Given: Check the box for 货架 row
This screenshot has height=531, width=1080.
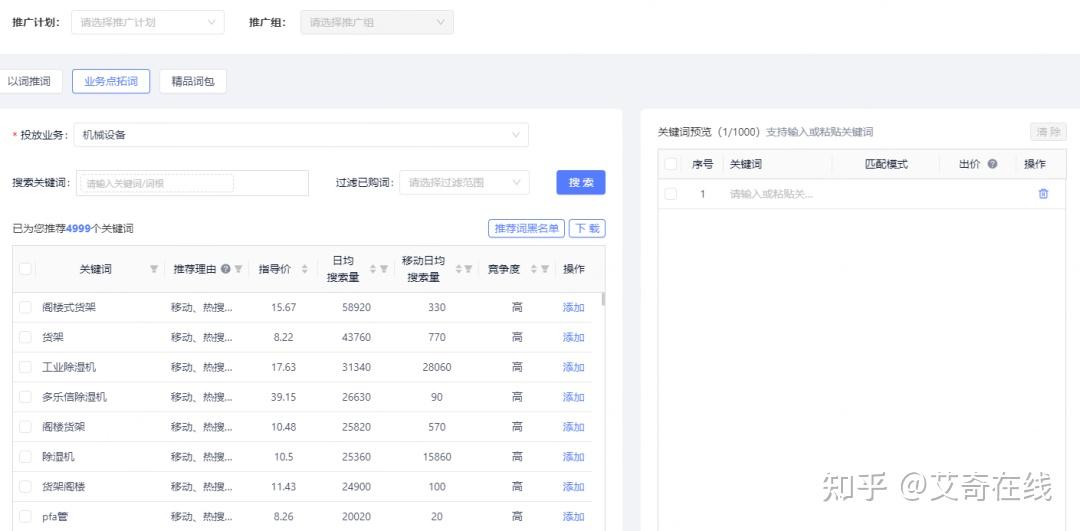Looking at the screenshot, I should (x=25, y=337).
